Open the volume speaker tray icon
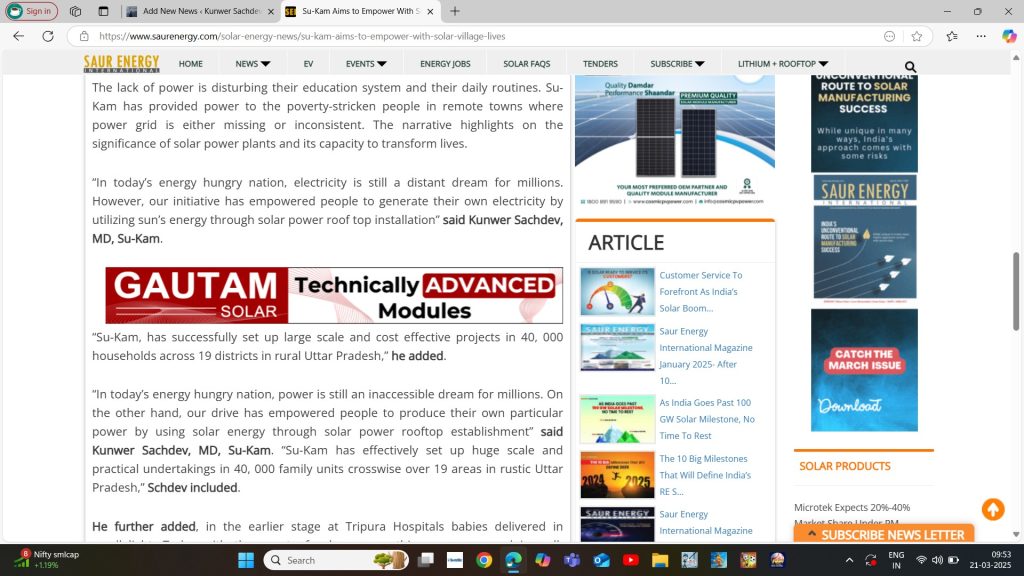This screenshot has width=1024, height=576. 937,560
